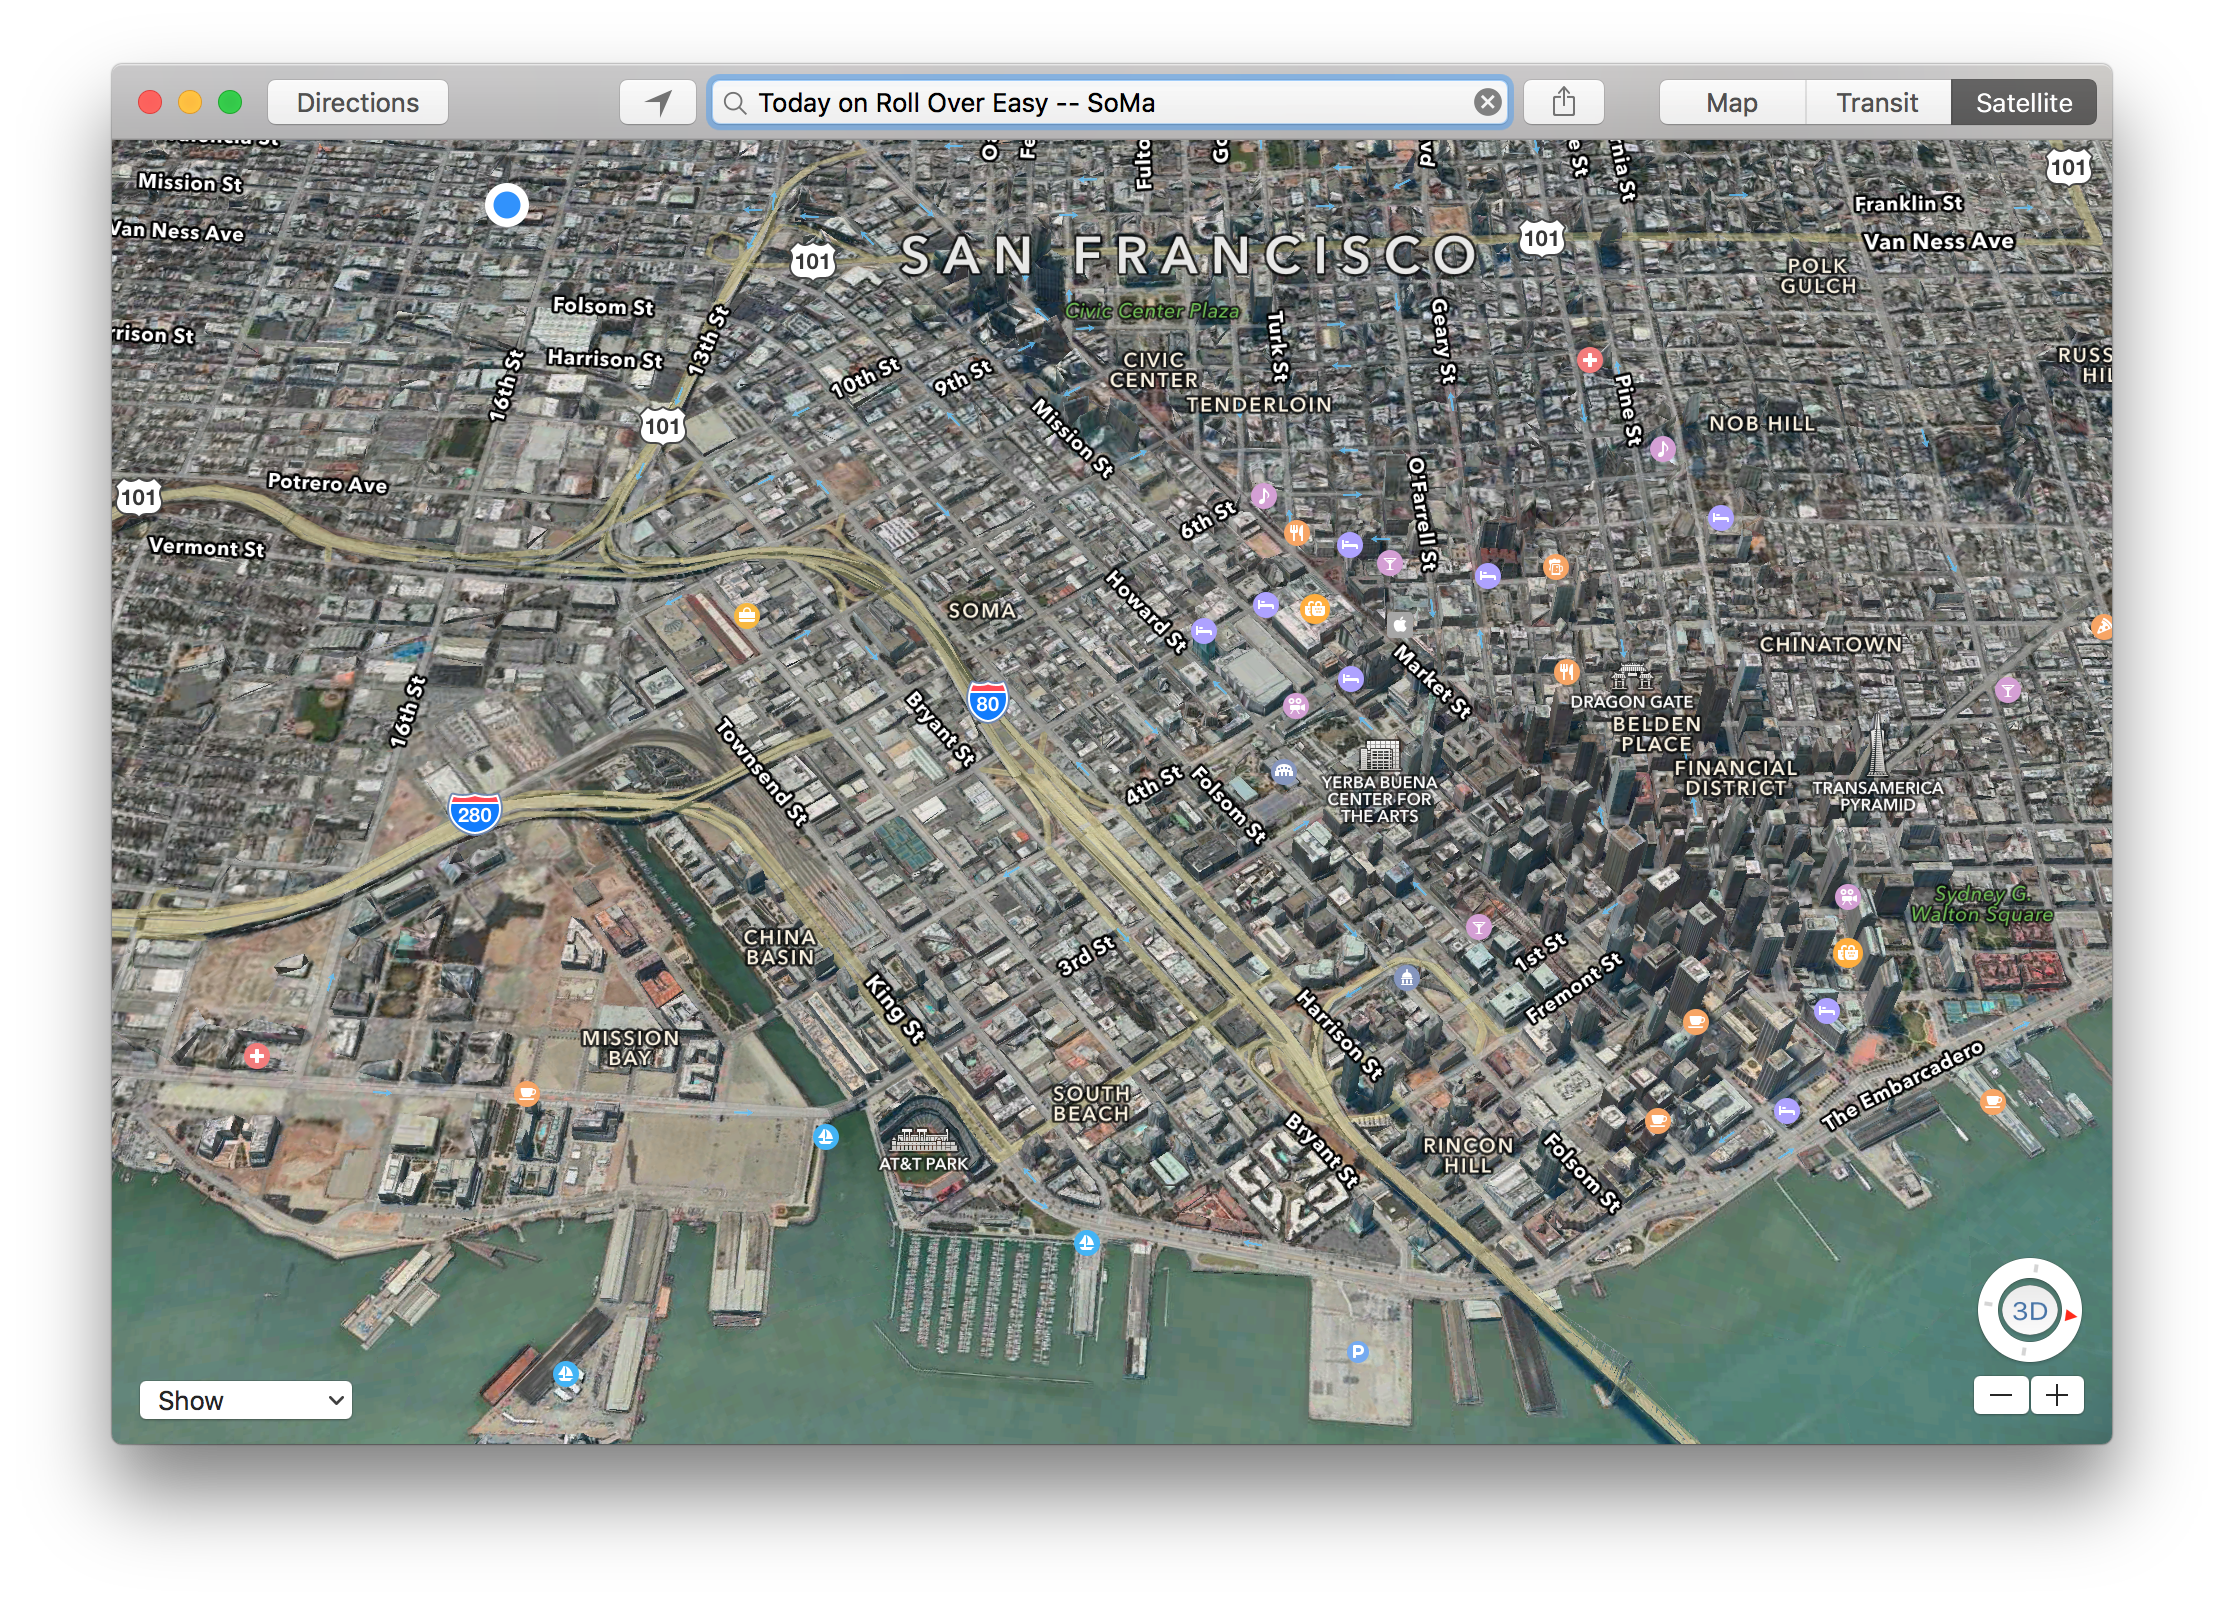2224x1604 pixels.
Task: Click the Interstate 280 highway shield
Action: click(x=474, y=814)
